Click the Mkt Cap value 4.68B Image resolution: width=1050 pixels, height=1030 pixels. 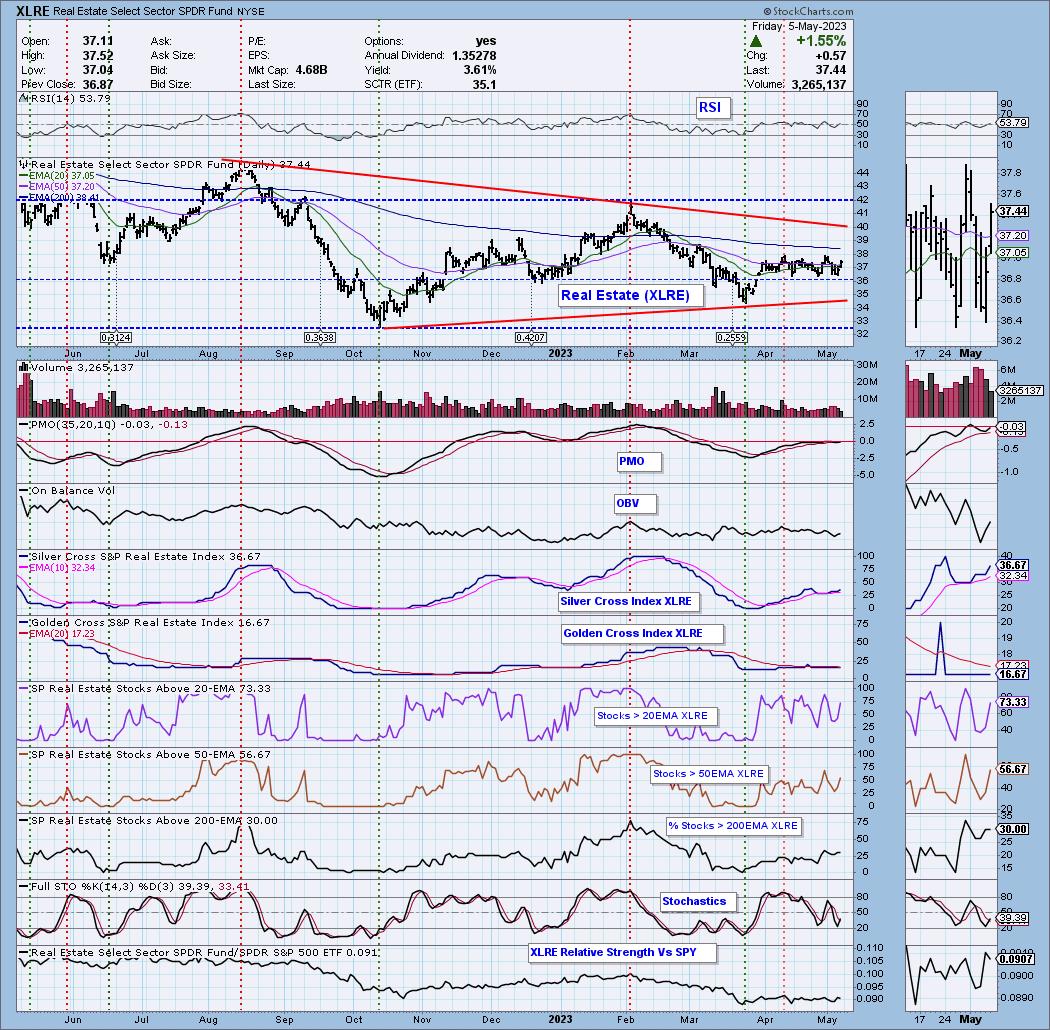(311, 70)
